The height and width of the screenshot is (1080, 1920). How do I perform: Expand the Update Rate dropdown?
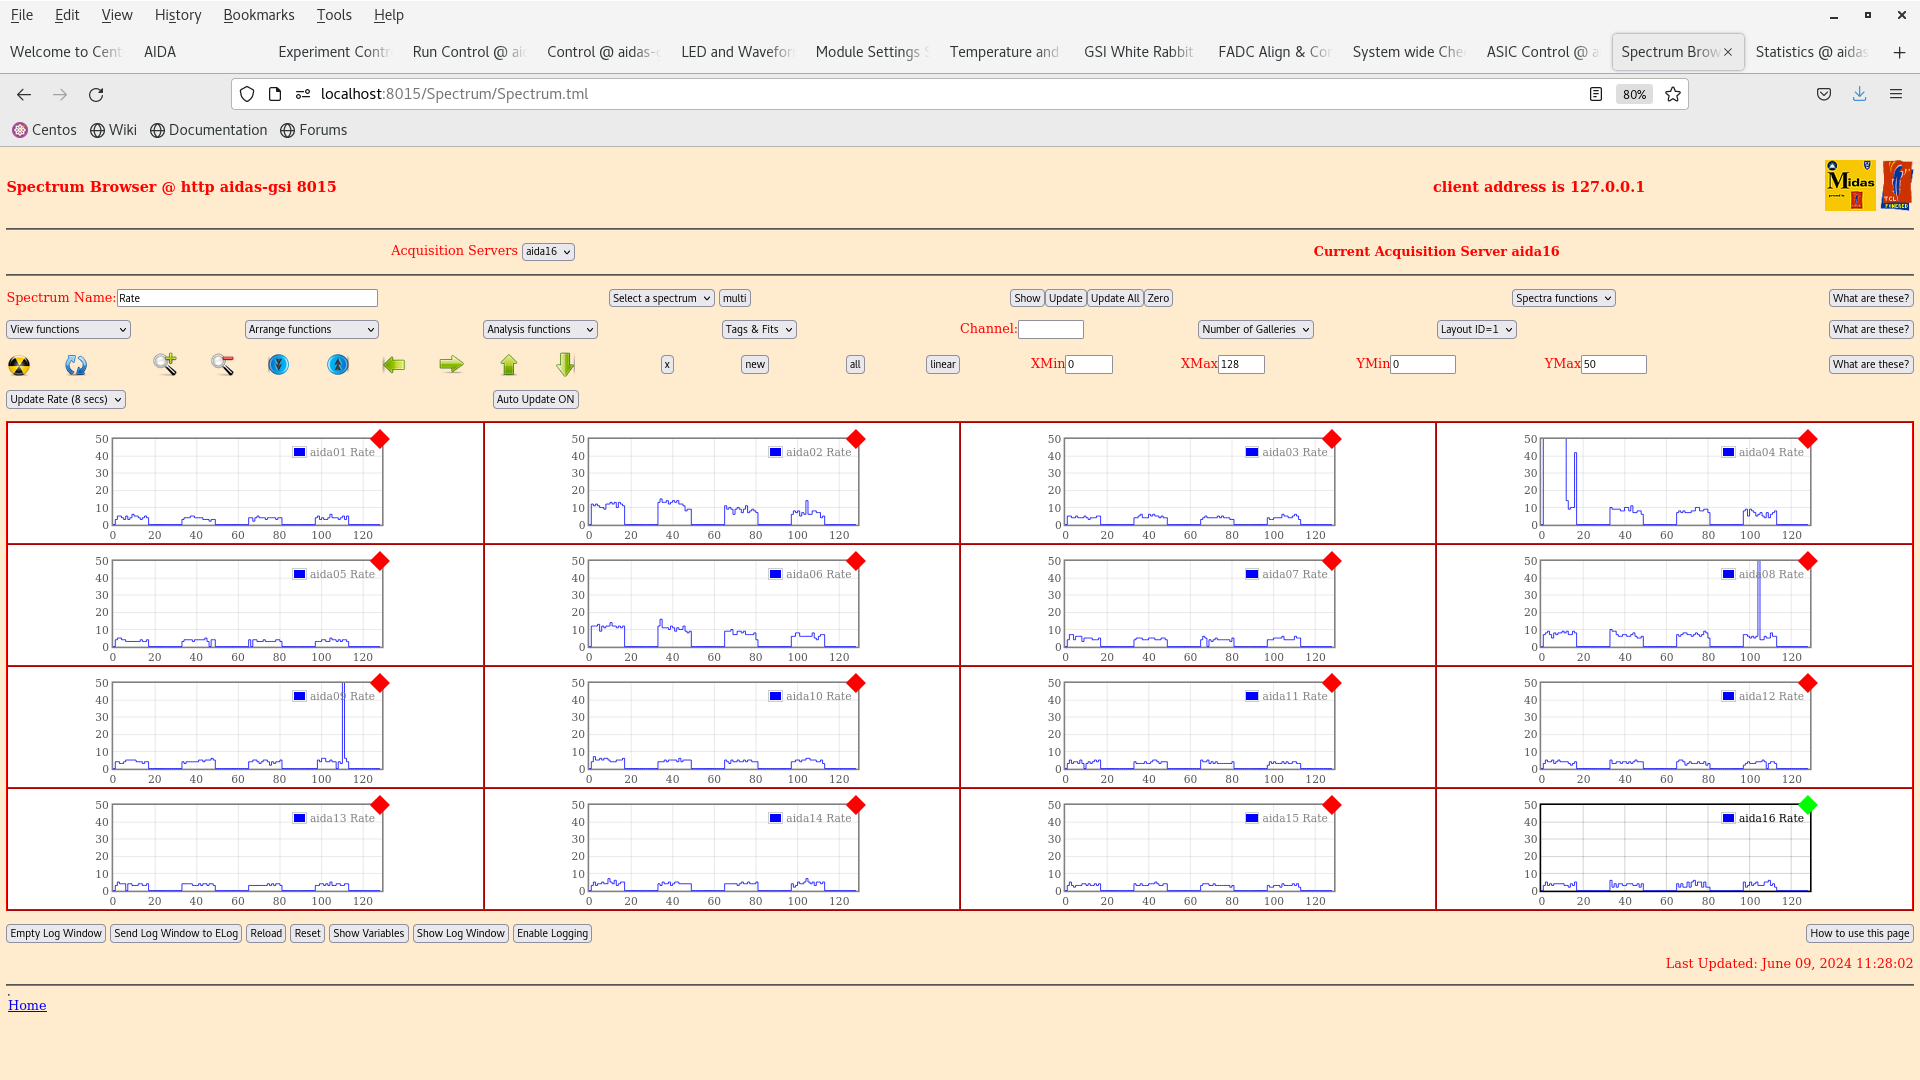click(x=66, y=400)
